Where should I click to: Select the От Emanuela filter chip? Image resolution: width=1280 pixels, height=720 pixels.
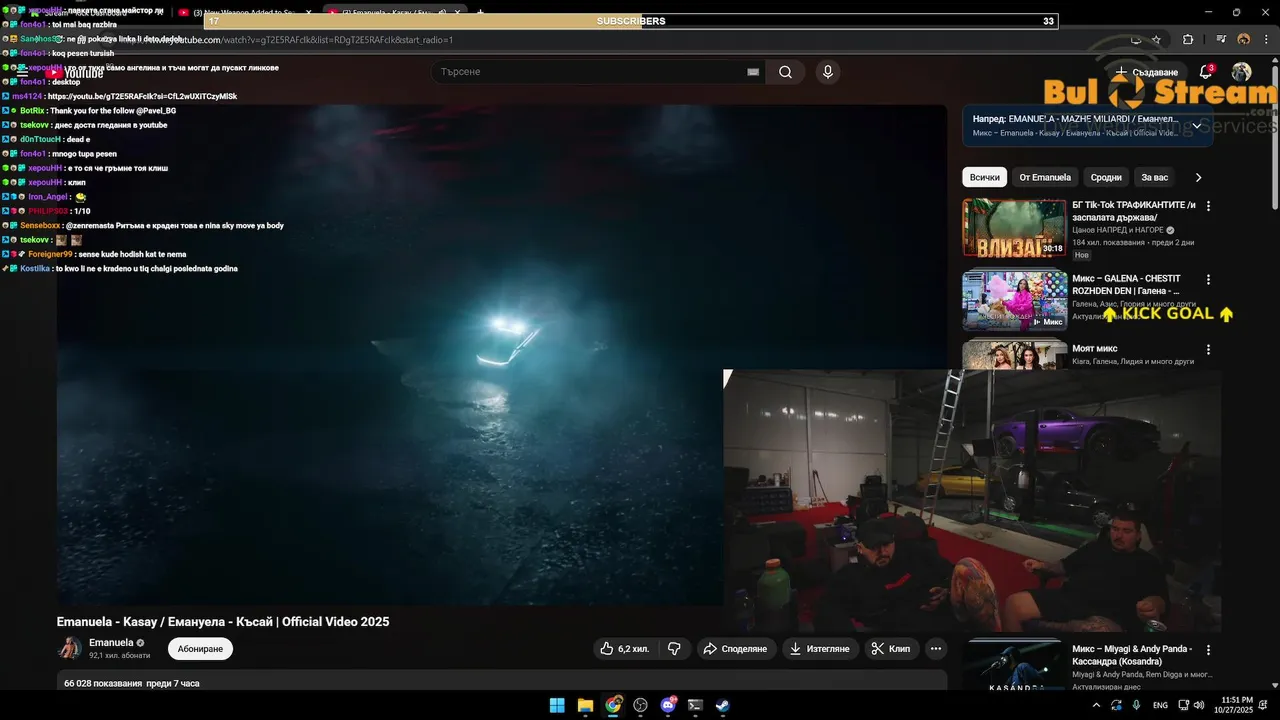[x=1045, y=177]
